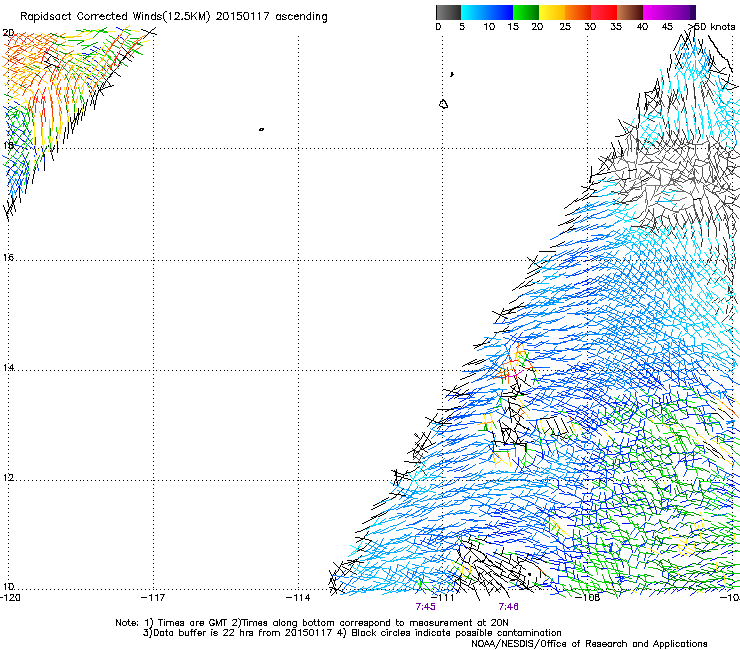Click the '>50 knots' legend label
The height and width of the screenshot is (650, 740).
point(711,27)
